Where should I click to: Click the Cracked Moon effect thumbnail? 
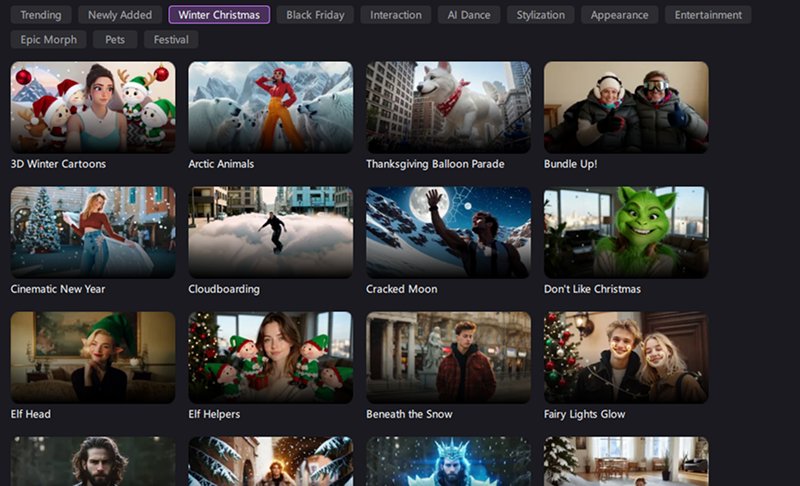click(448, 232)
